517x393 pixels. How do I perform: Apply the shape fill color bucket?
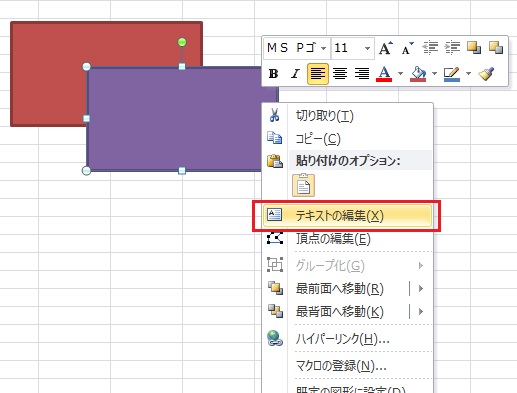coord(418,74)
